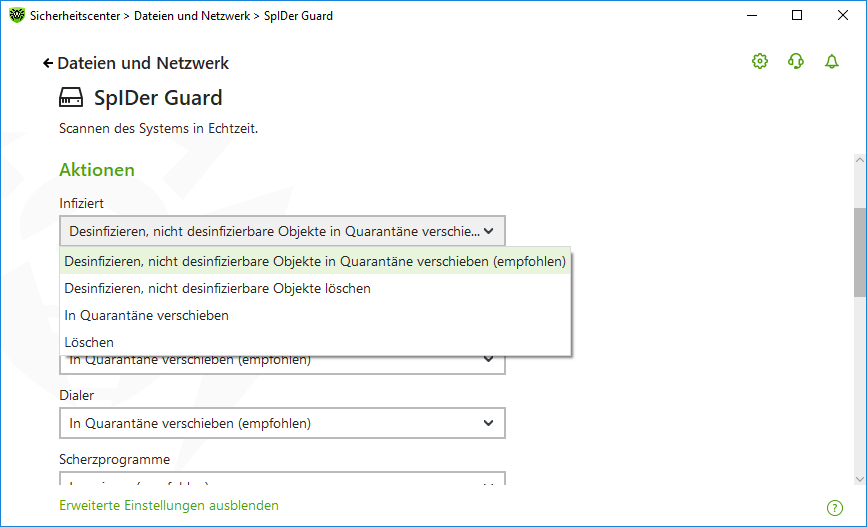Click 'Erweiterte Einstellungen ausblenden' link
The width and height of the screenshot is (867, 527).
pyautogui.click(x=169, y=505)
